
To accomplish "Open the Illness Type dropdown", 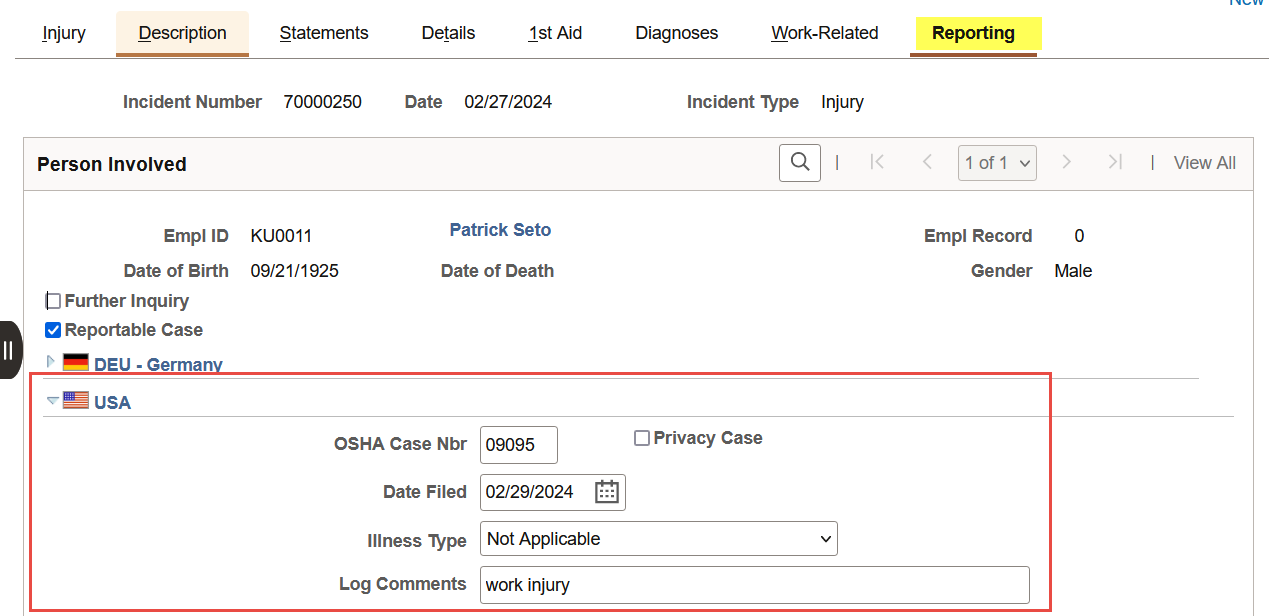I will [658, 539].
